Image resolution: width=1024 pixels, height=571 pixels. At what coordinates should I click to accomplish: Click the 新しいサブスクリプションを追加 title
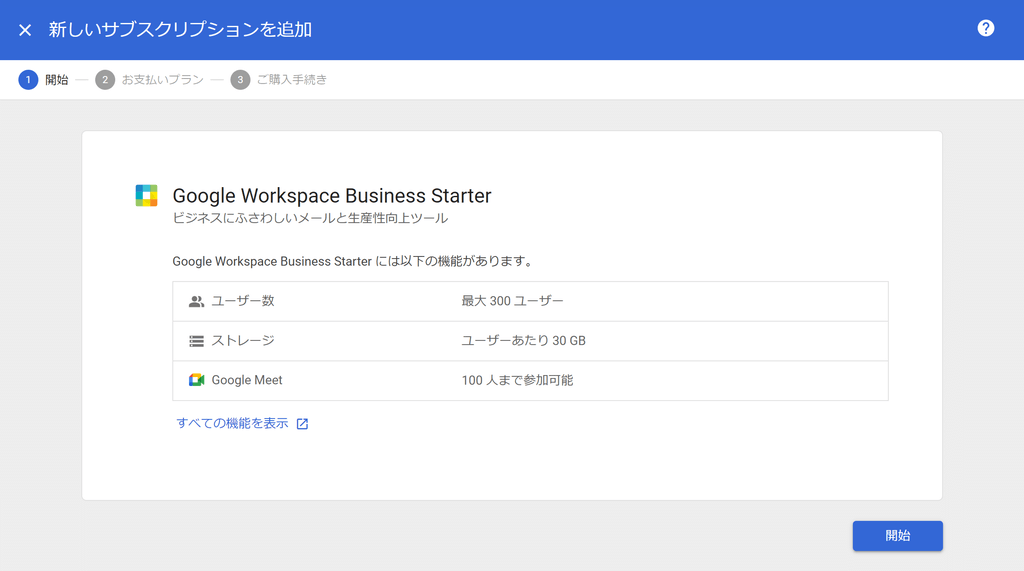pos(180,29)
